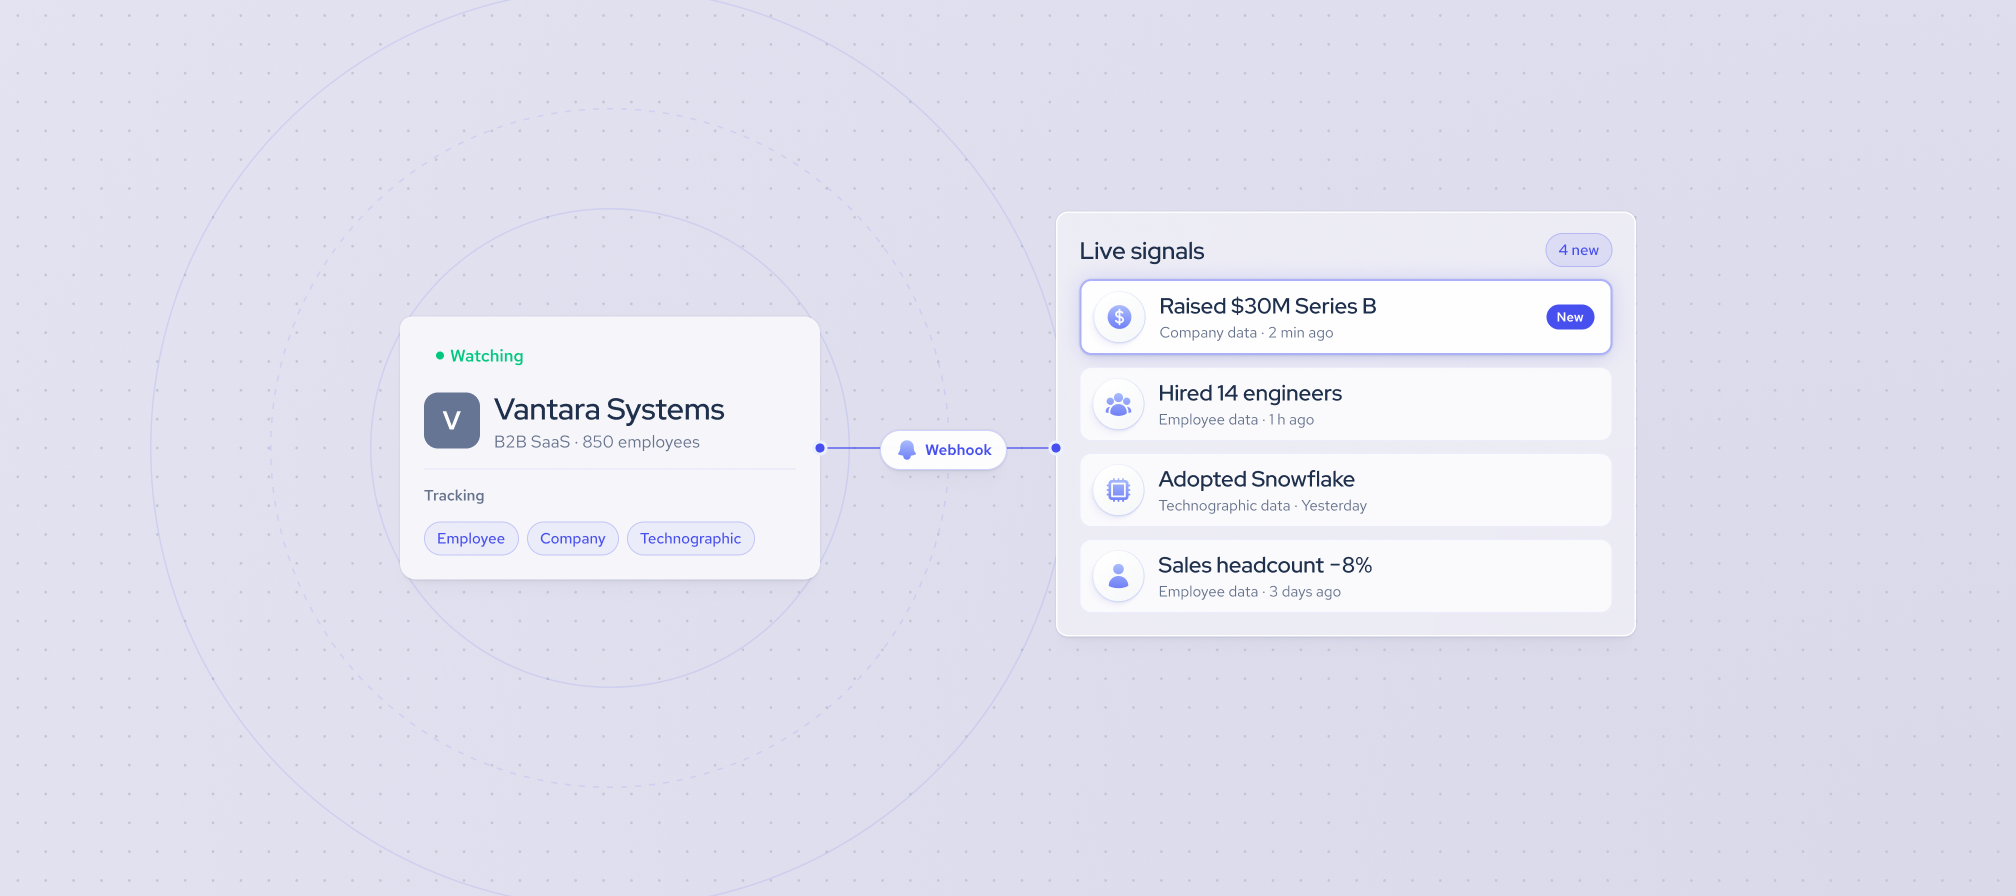Select the Adopted Snowflake signal row
This screenshot has height=896, width=2016.
coord(1346,490)
